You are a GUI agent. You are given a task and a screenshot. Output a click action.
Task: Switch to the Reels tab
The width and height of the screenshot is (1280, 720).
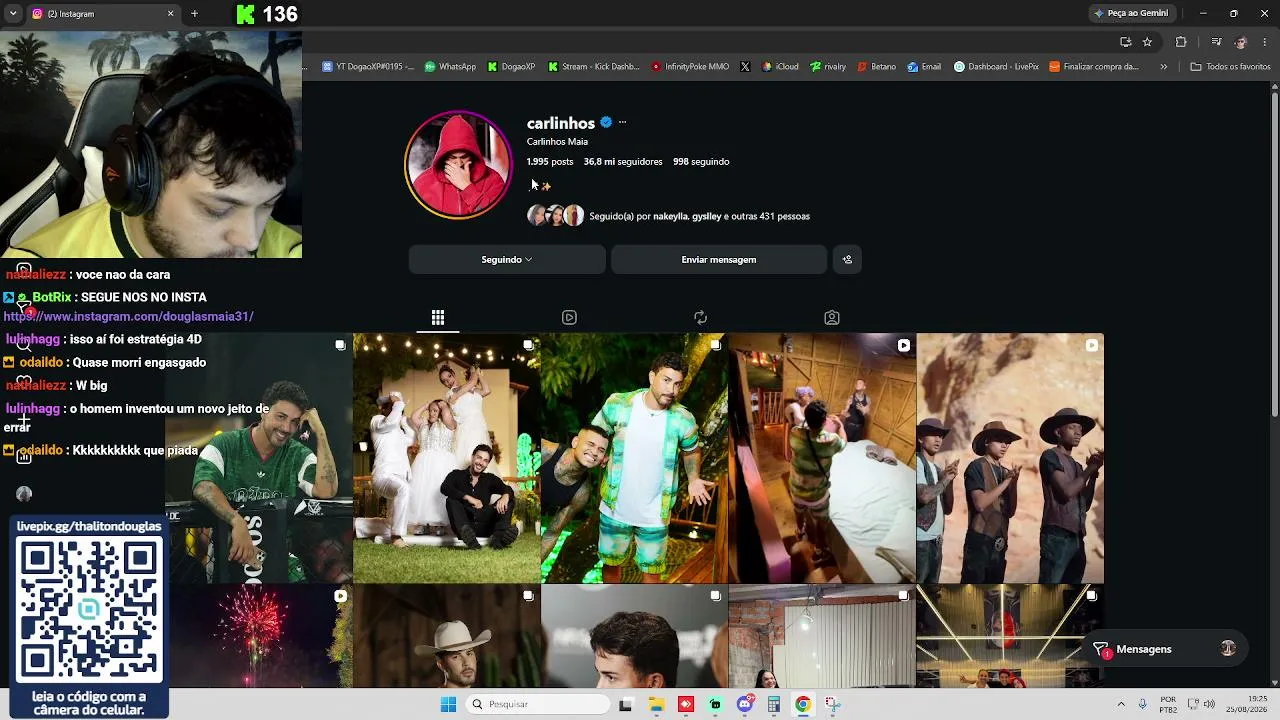pos(569,318)
